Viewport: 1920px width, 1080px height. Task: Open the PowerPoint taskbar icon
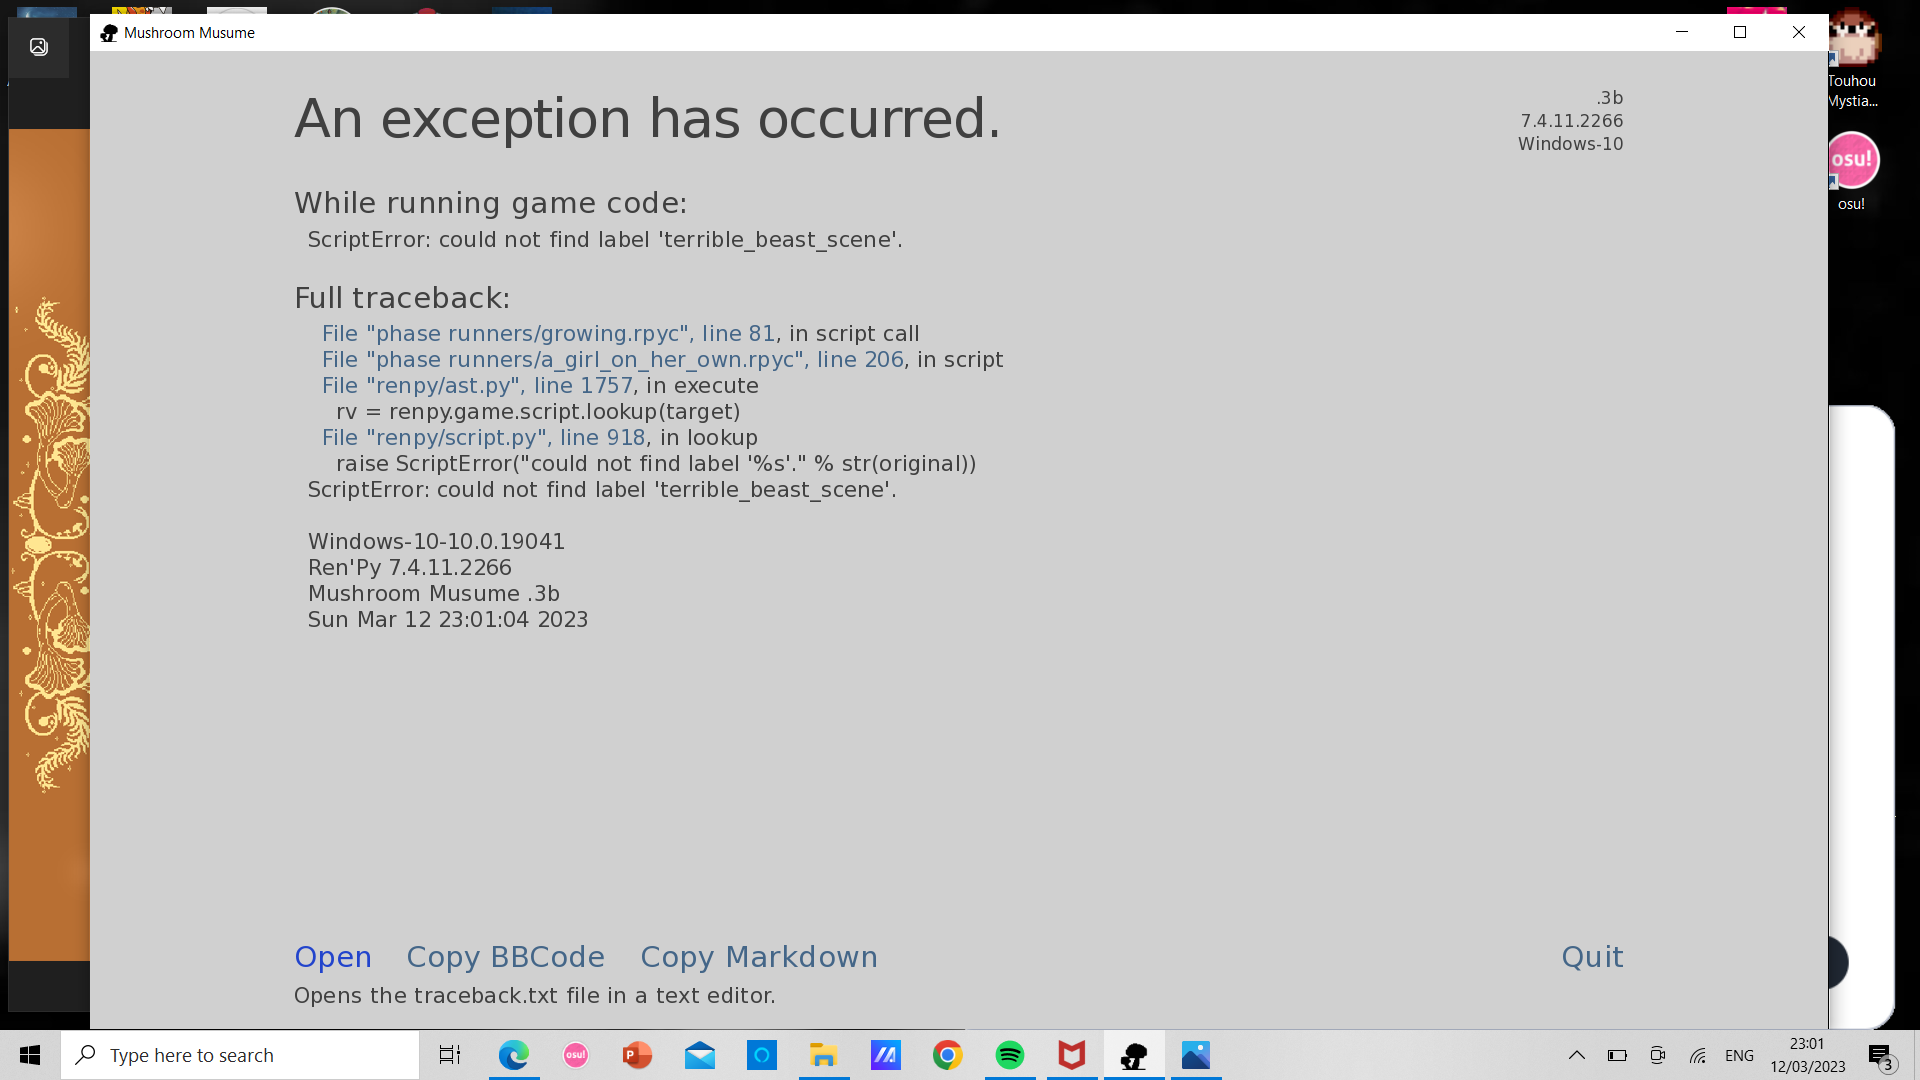[x=637, y=1055]
